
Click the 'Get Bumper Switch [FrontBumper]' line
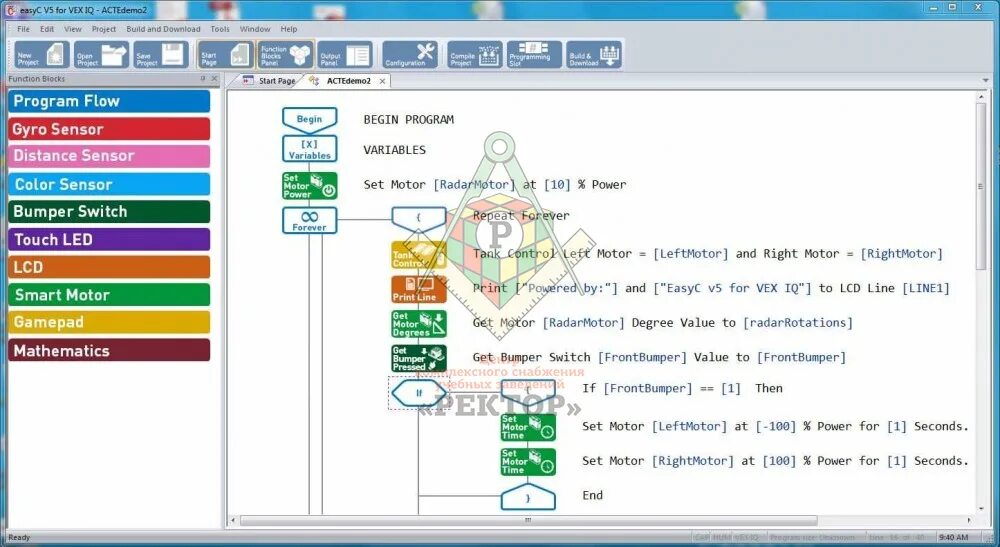(x=659, y=358)
